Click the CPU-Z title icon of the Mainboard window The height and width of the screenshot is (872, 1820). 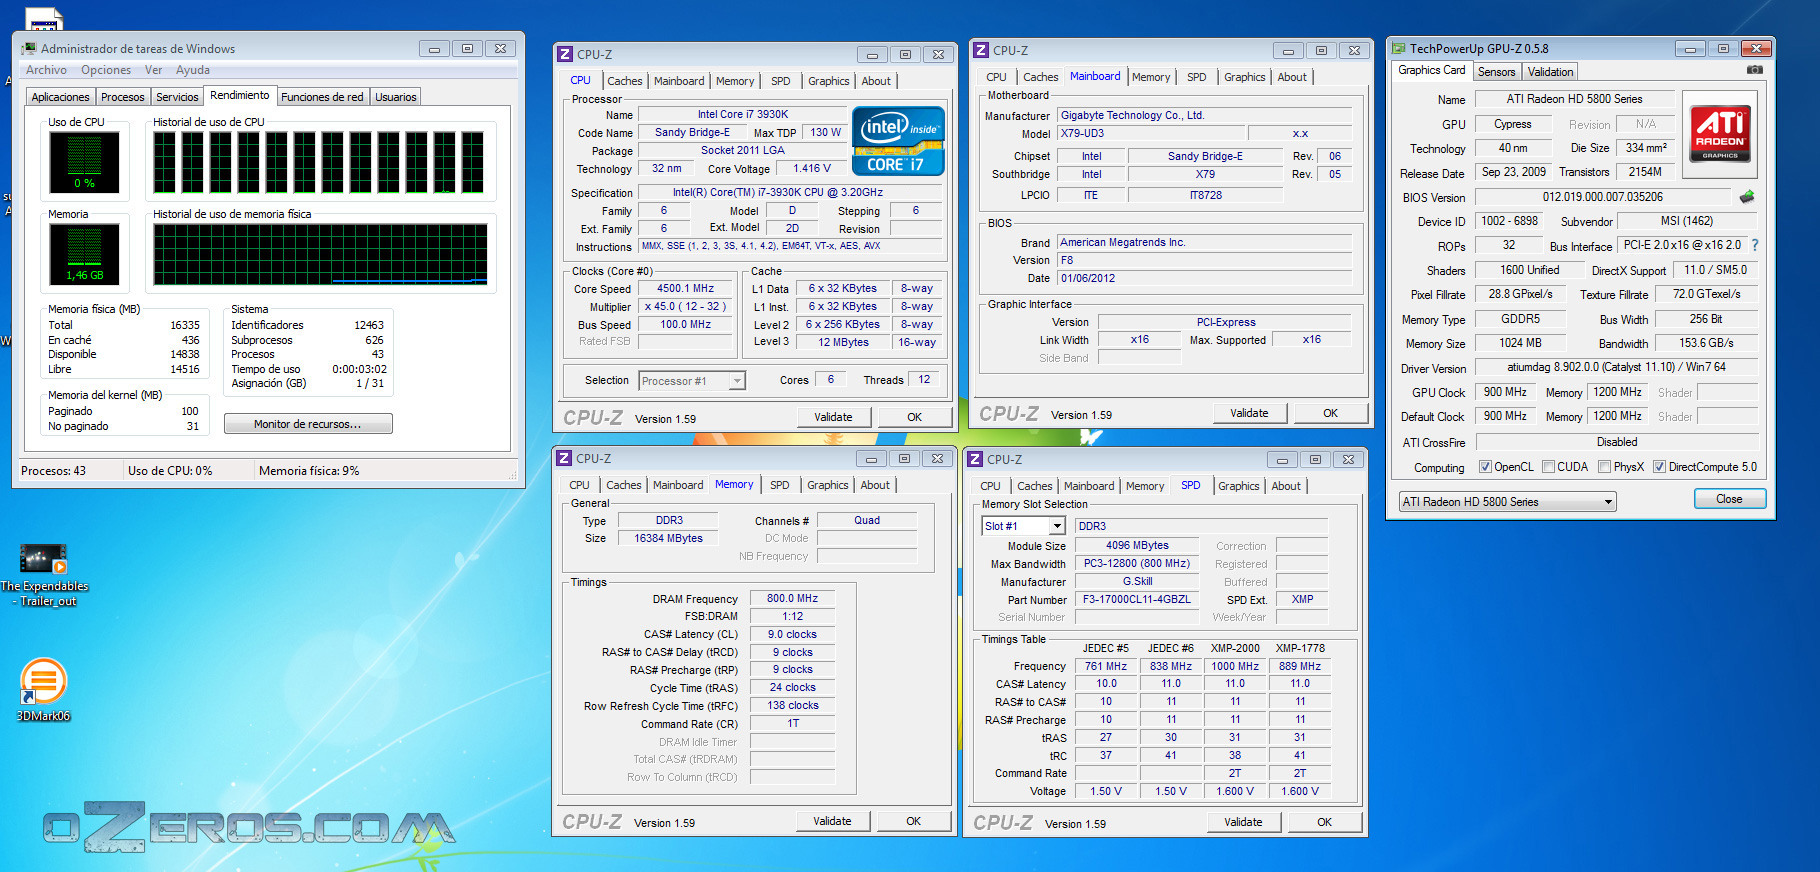point(981,50)
